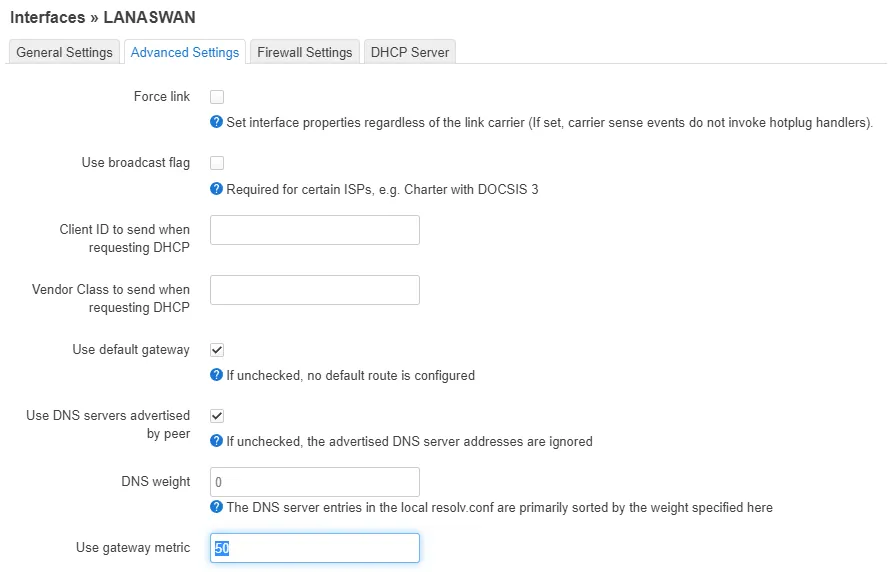Click the Vendor Class DHCP text field

coord(315,290)
